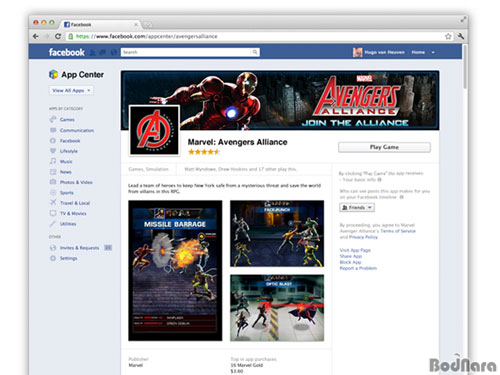The height and width of the screenshot is (375, 500).
Task: Bookmark page with star icon
Action: (x=448, y=36)
